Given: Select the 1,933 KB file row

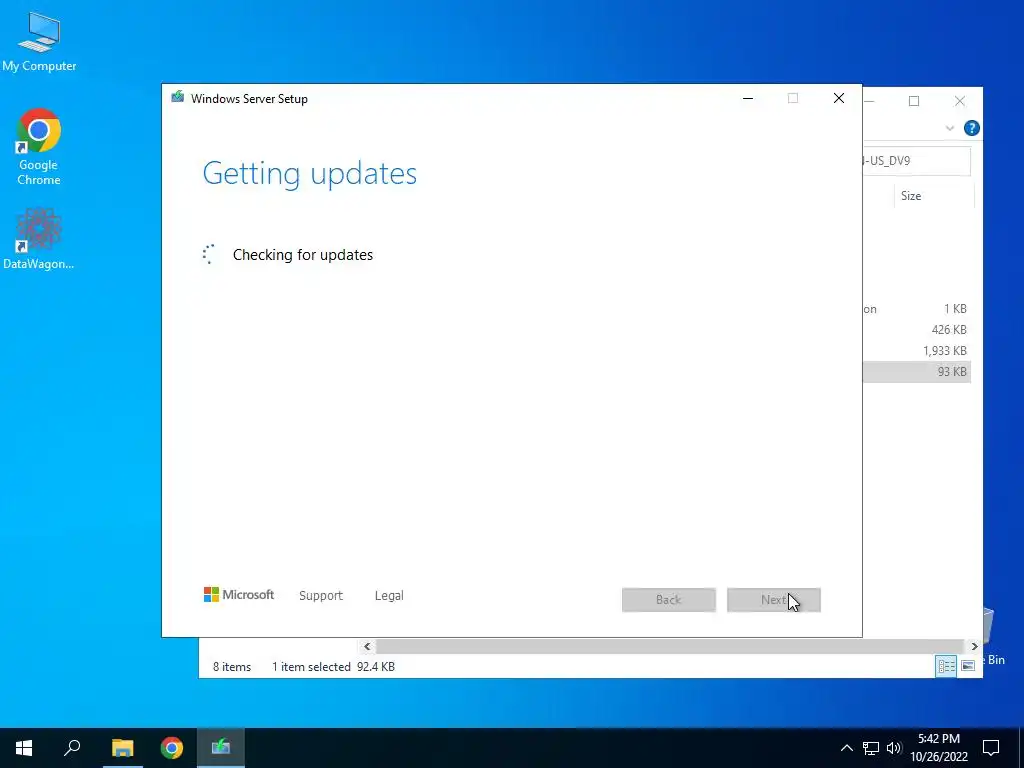Looking at the screenshot, I should [917, 351].
